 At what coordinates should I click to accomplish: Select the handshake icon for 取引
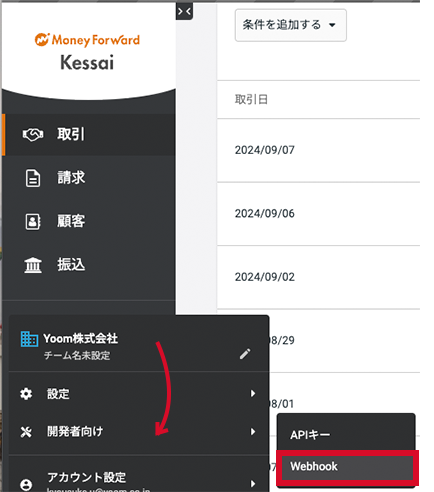pos(33,135)
